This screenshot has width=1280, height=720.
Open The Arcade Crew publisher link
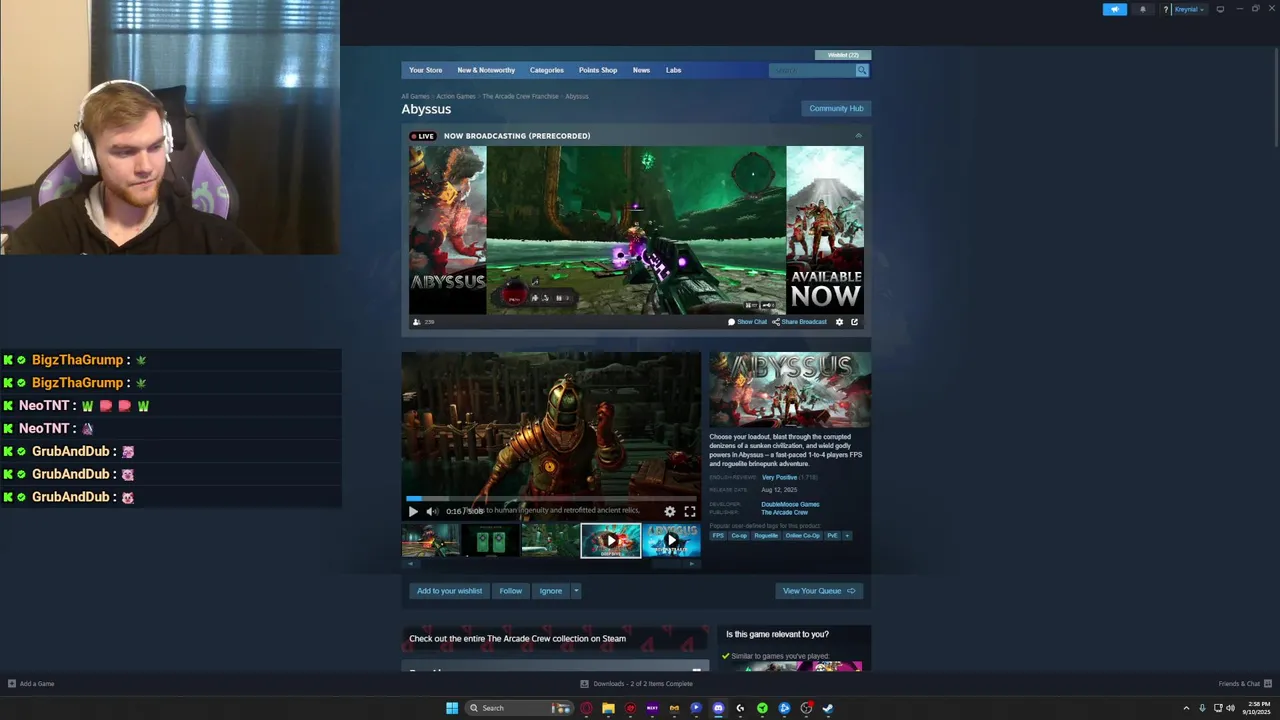click(x=784, y=512)
